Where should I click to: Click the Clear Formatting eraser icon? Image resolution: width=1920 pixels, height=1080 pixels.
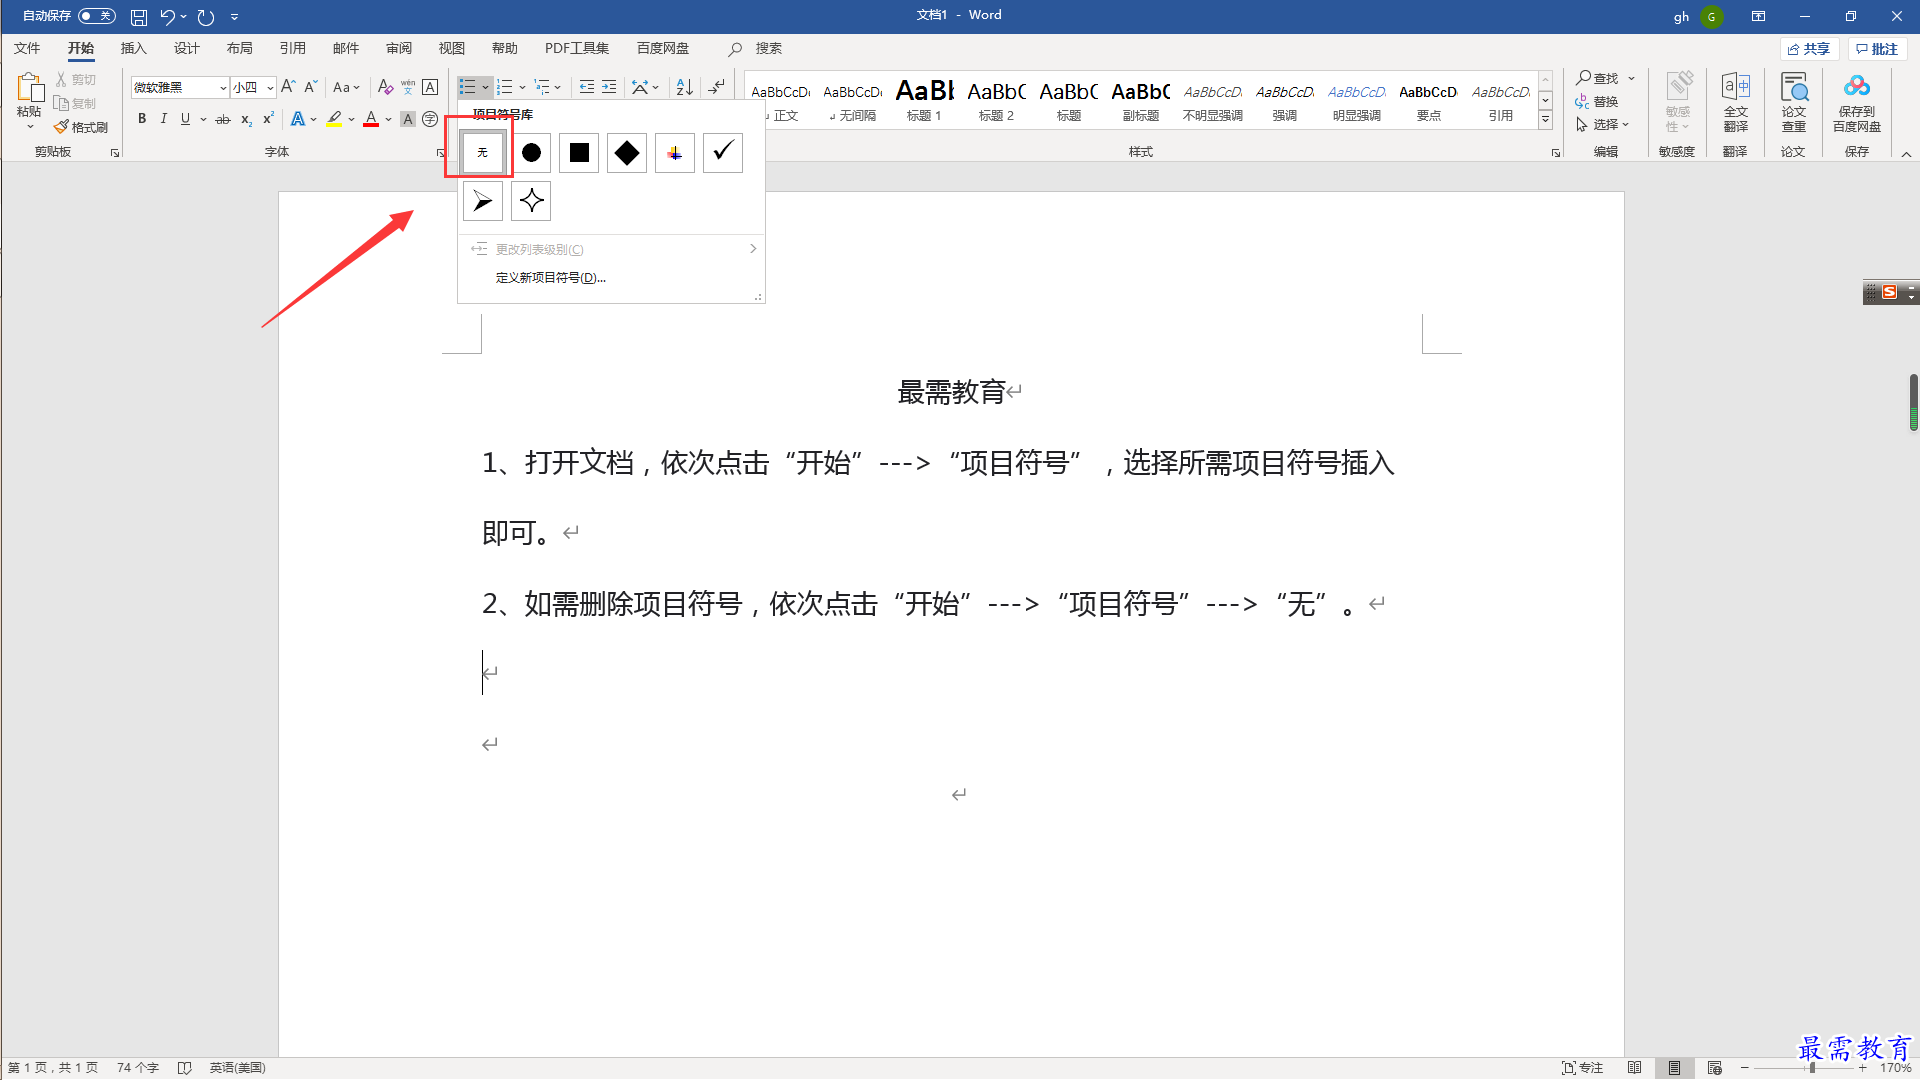(x=385, y=87)
